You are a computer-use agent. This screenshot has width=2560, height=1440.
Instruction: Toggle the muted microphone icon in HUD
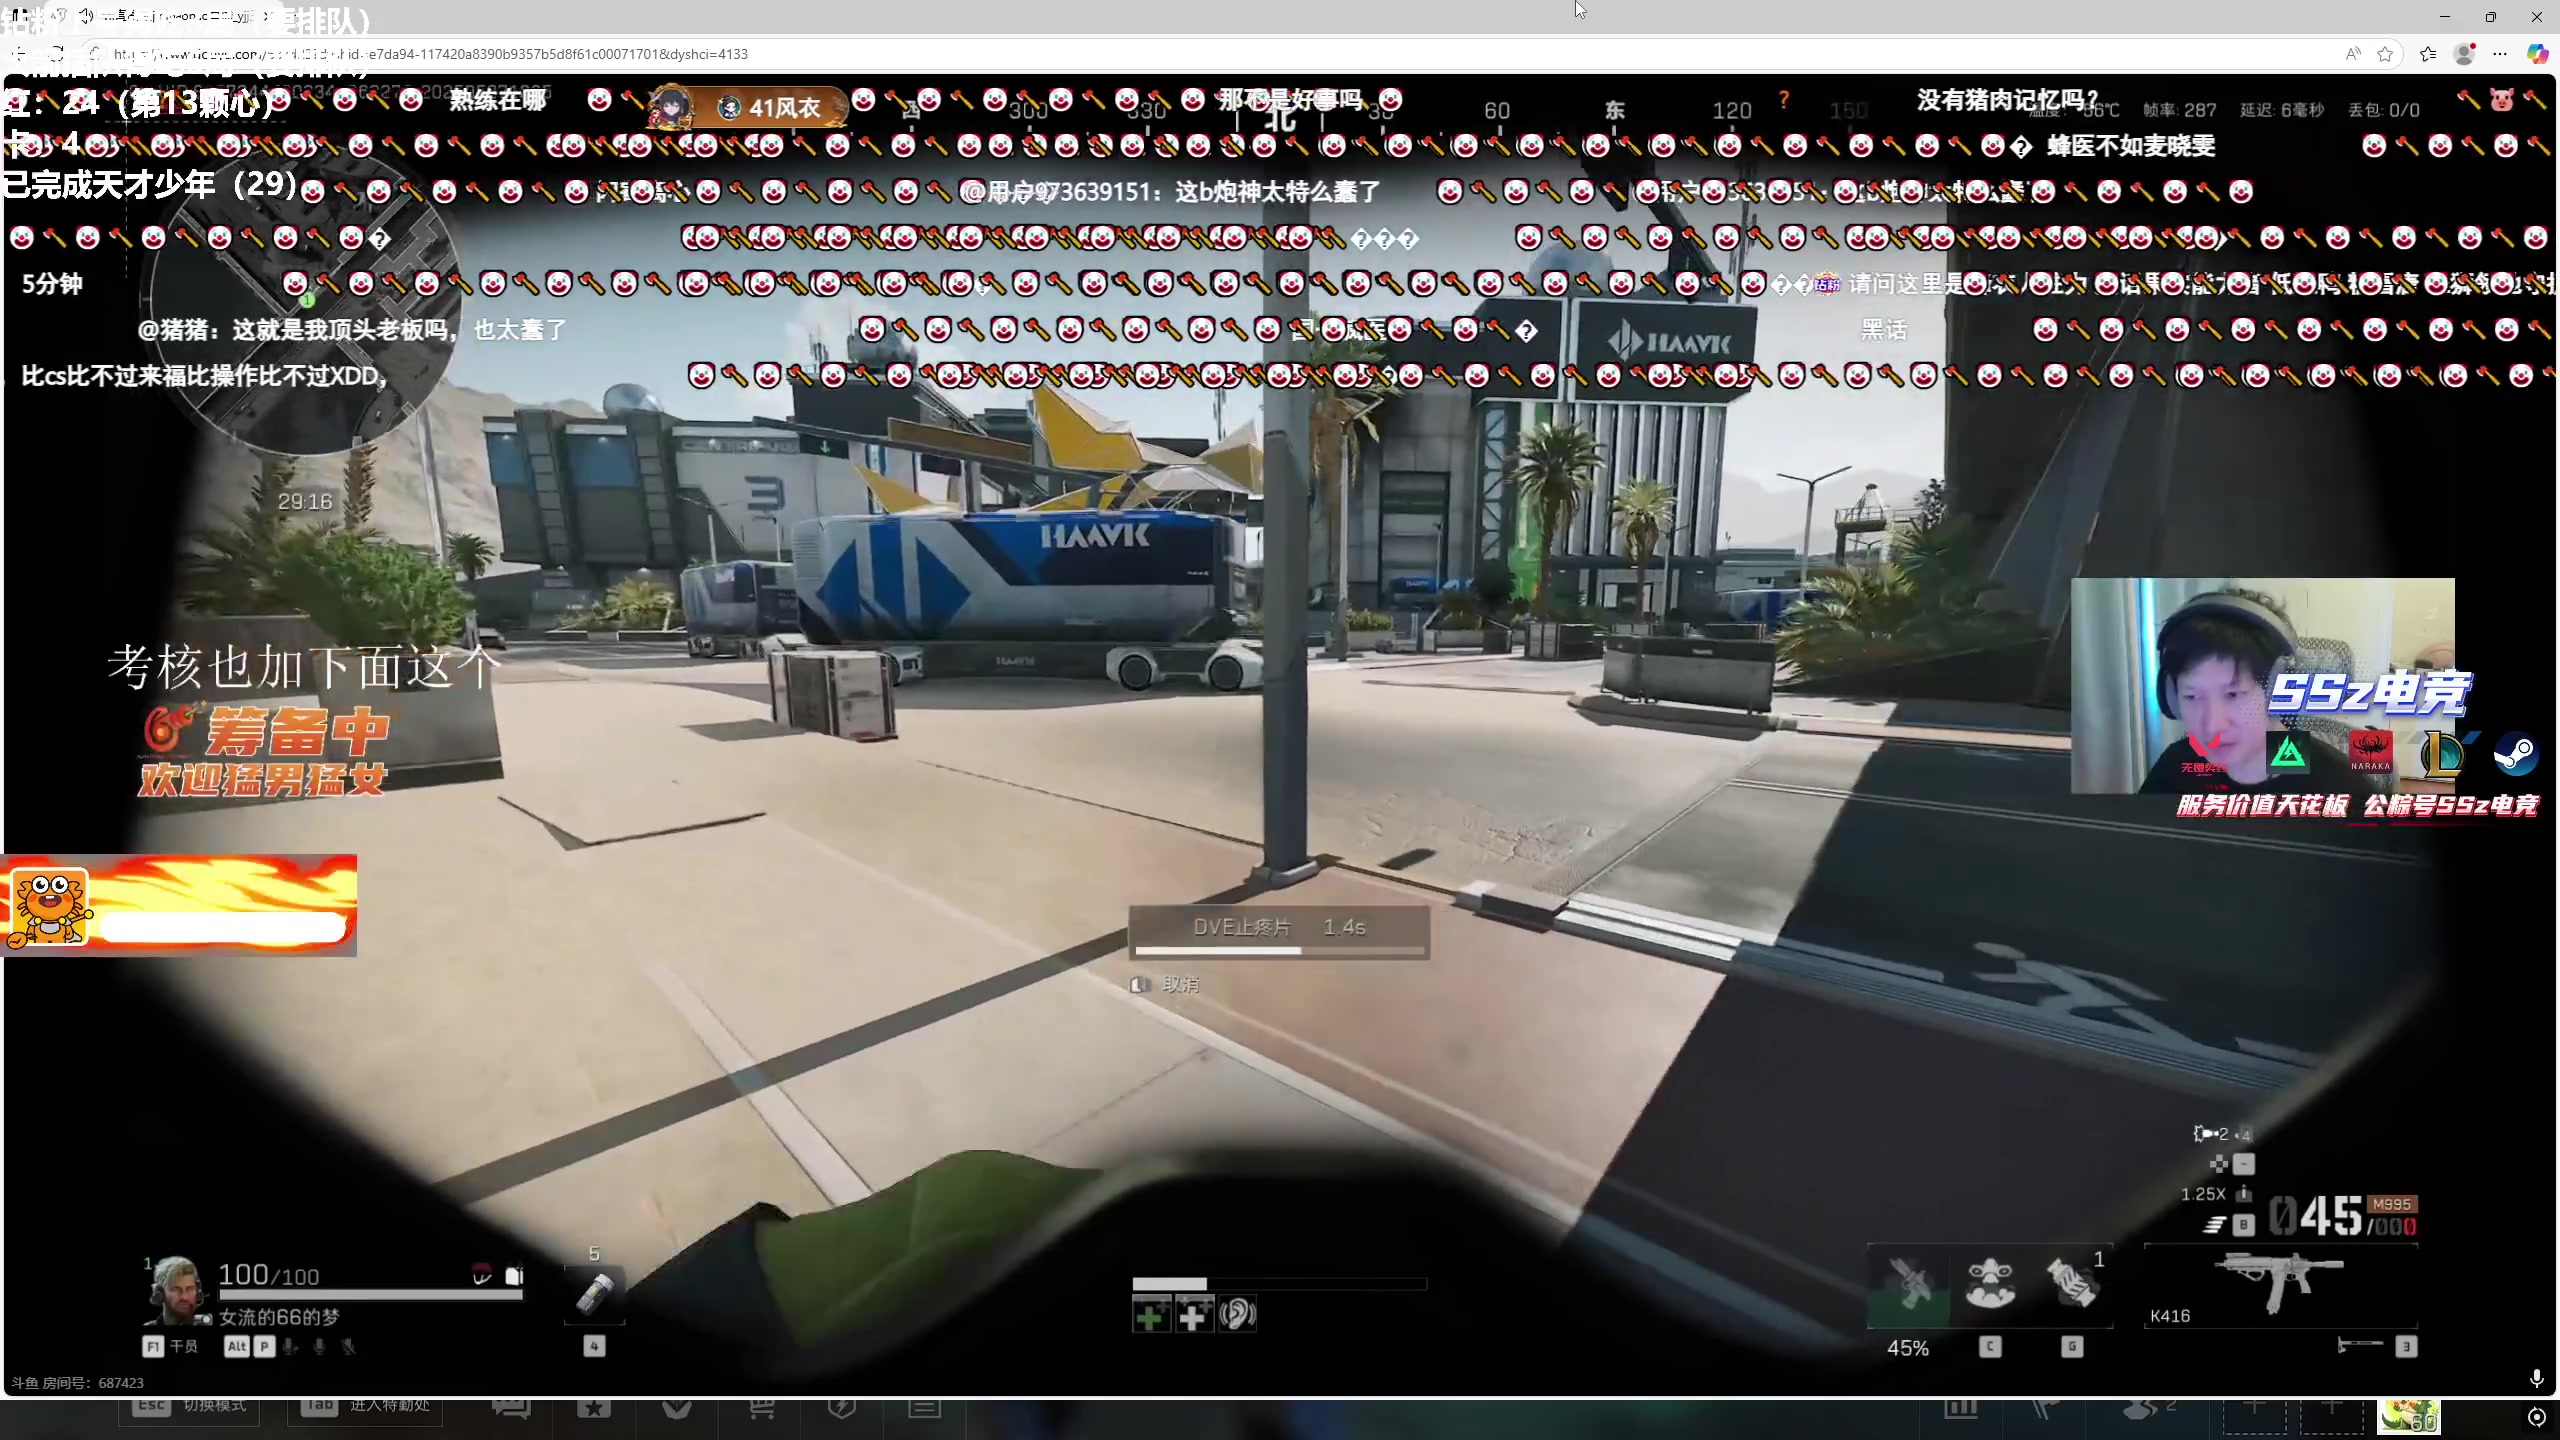click(x=348, y=1347)
